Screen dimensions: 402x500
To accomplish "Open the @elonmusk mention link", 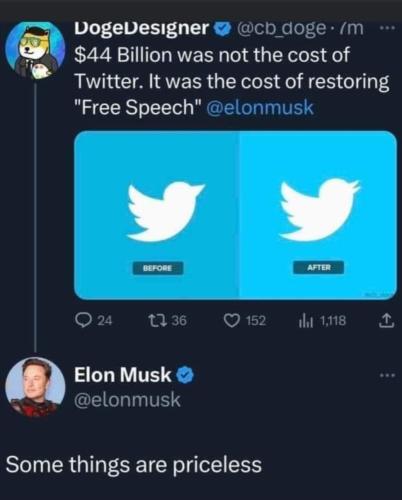I will point(260,108).
